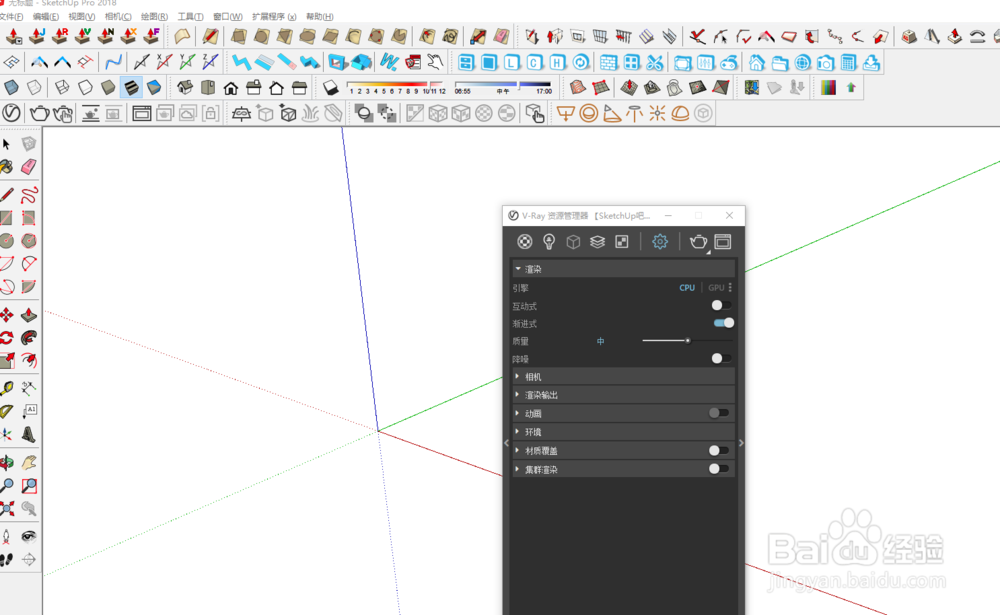Disable the 渐进式 progressive rendering toggle
Image resolution: width=1000 pixels, height=615 pixels.
point(722,322)
